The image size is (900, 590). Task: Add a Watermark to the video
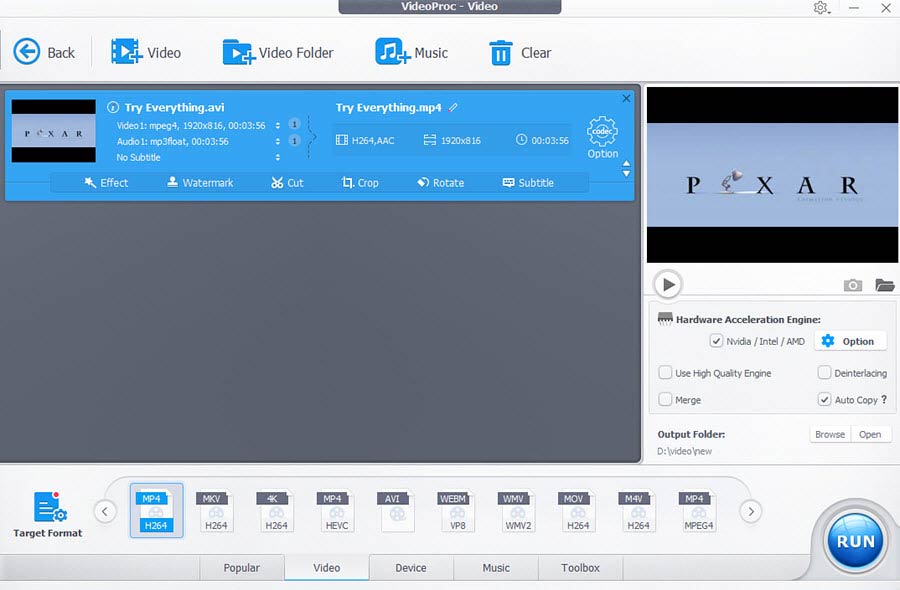click(x=200, y=183)
